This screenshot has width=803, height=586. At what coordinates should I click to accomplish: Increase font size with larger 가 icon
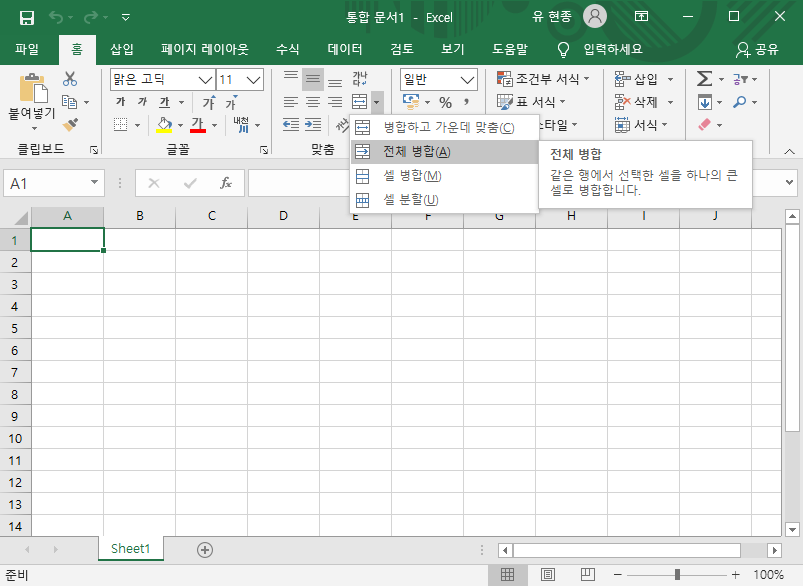(x=209, y=102)
